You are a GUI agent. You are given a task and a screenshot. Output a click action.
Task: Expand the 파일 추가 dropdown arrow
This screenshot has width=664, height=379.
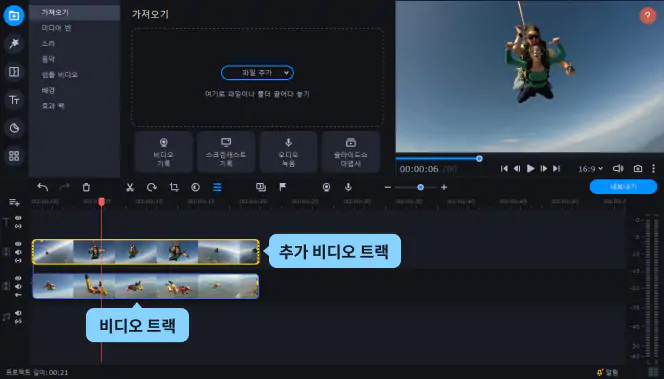tap(286, 73)
